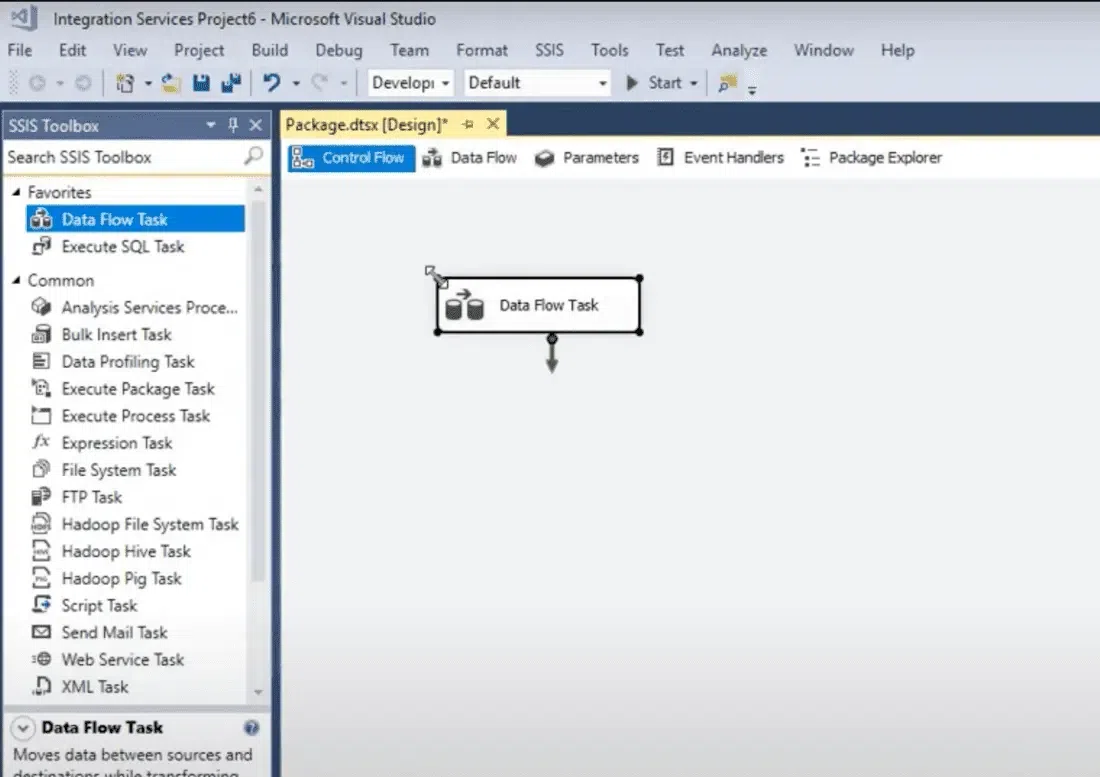Click the help icon in toolbox description
This screenshot has height=777, width=1100.
[251, 728]
